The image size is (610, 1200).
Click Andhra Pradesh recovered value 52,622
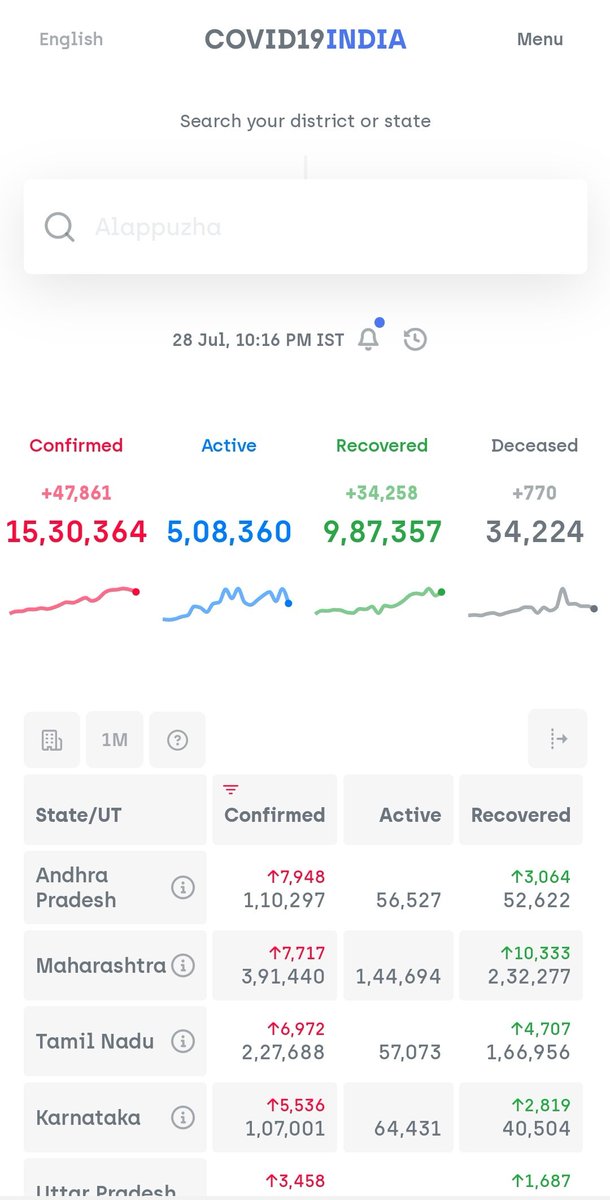point(538,900)
